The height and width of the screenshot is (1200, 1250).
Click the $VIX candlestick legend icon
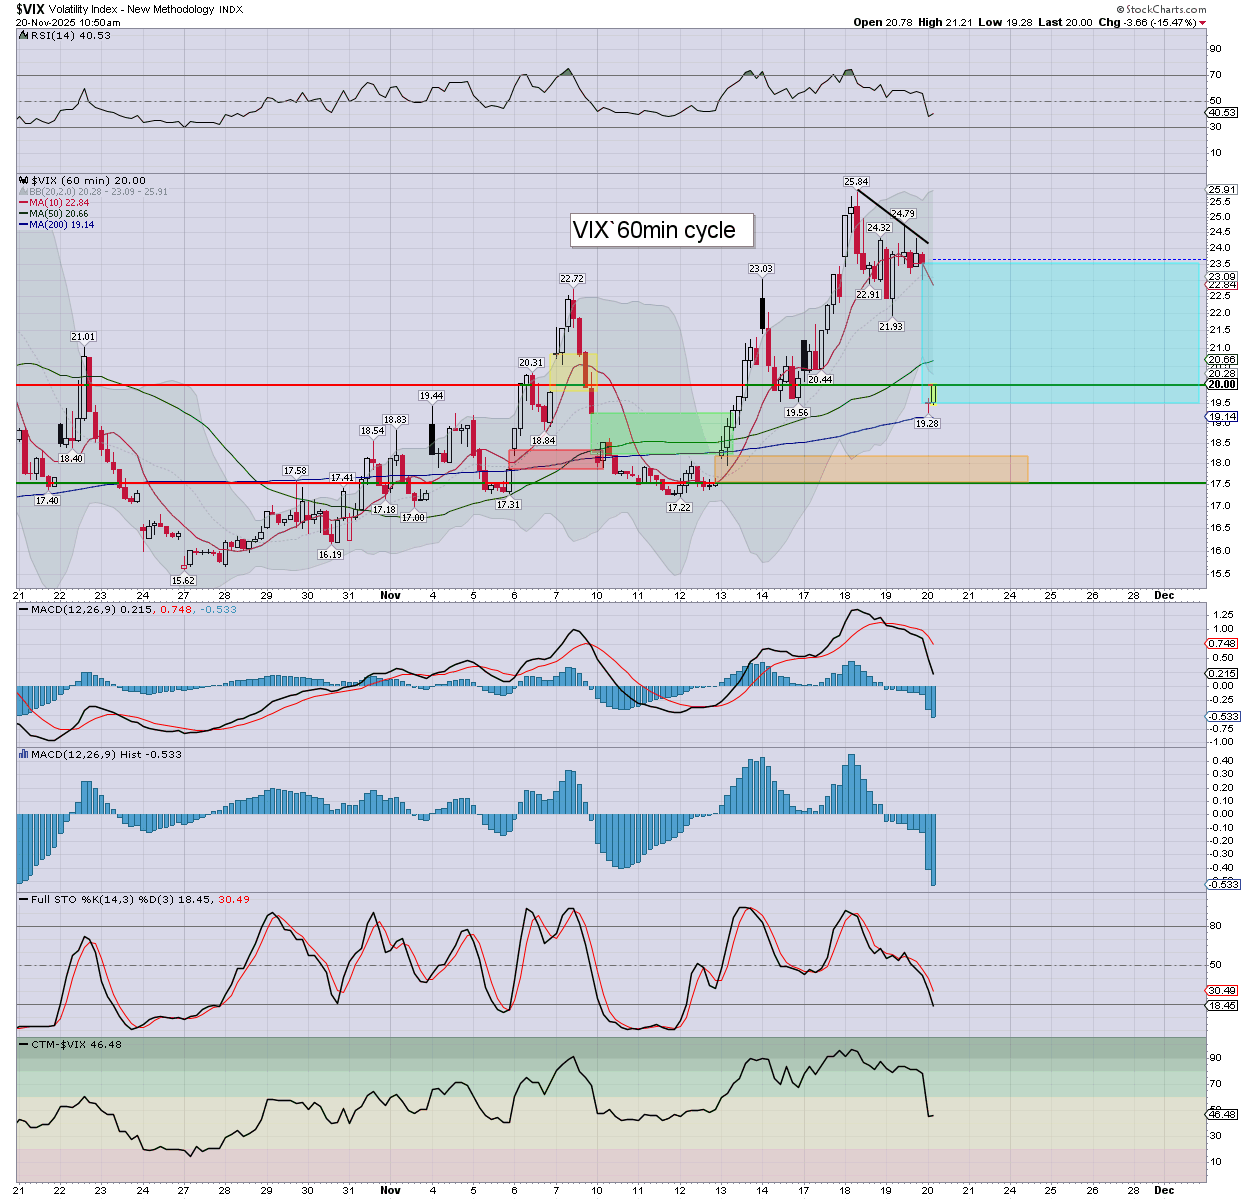coord(23,181)
